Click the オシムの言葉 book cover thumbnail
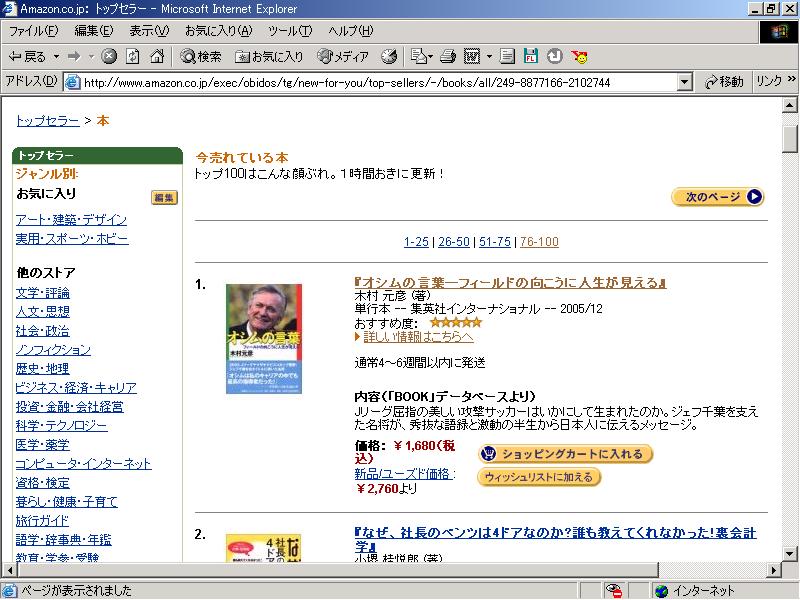This screenshot has height=600, width=800. point(264,339)
